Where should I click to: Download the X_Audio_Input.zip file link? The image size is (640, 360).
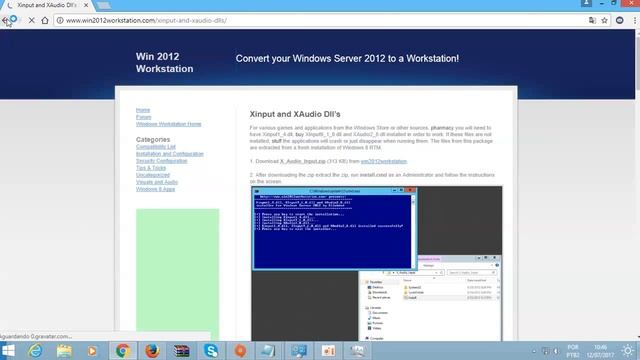point(302,161)
